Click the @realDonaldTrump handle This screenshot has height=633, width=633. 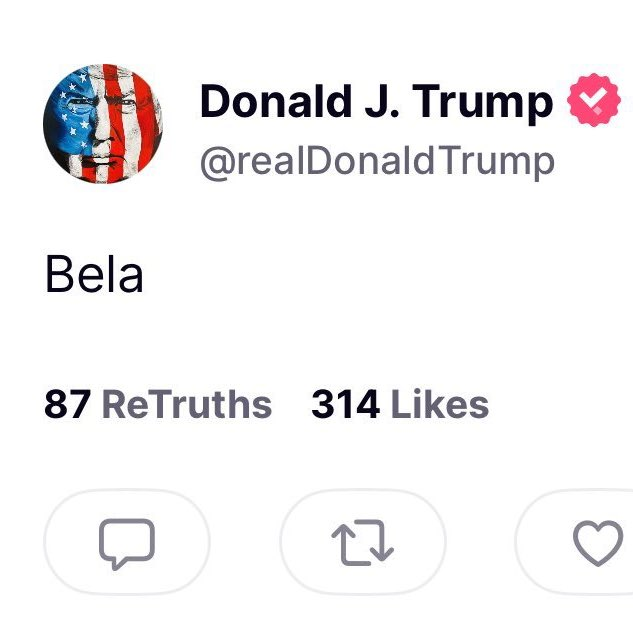[376, 160]
